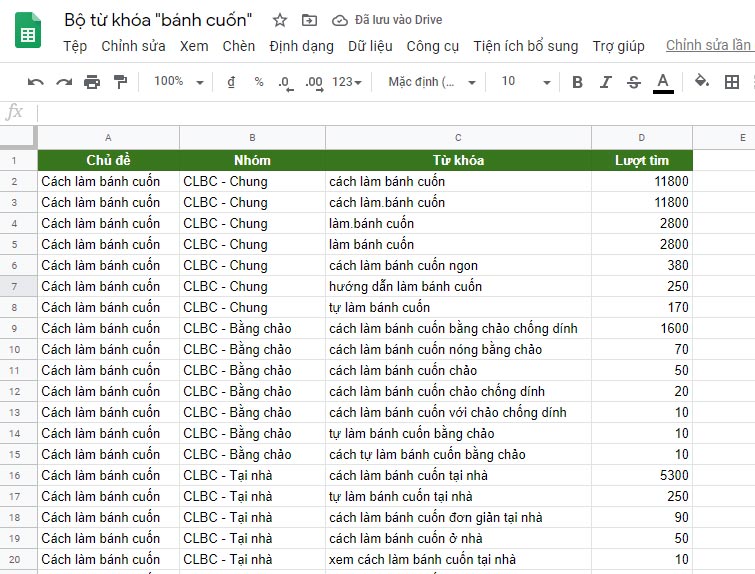
Task: Select cell 'tự làm bánh cuốn bằng chảo'
Action: pyautogui.click(x=458, y=433)
